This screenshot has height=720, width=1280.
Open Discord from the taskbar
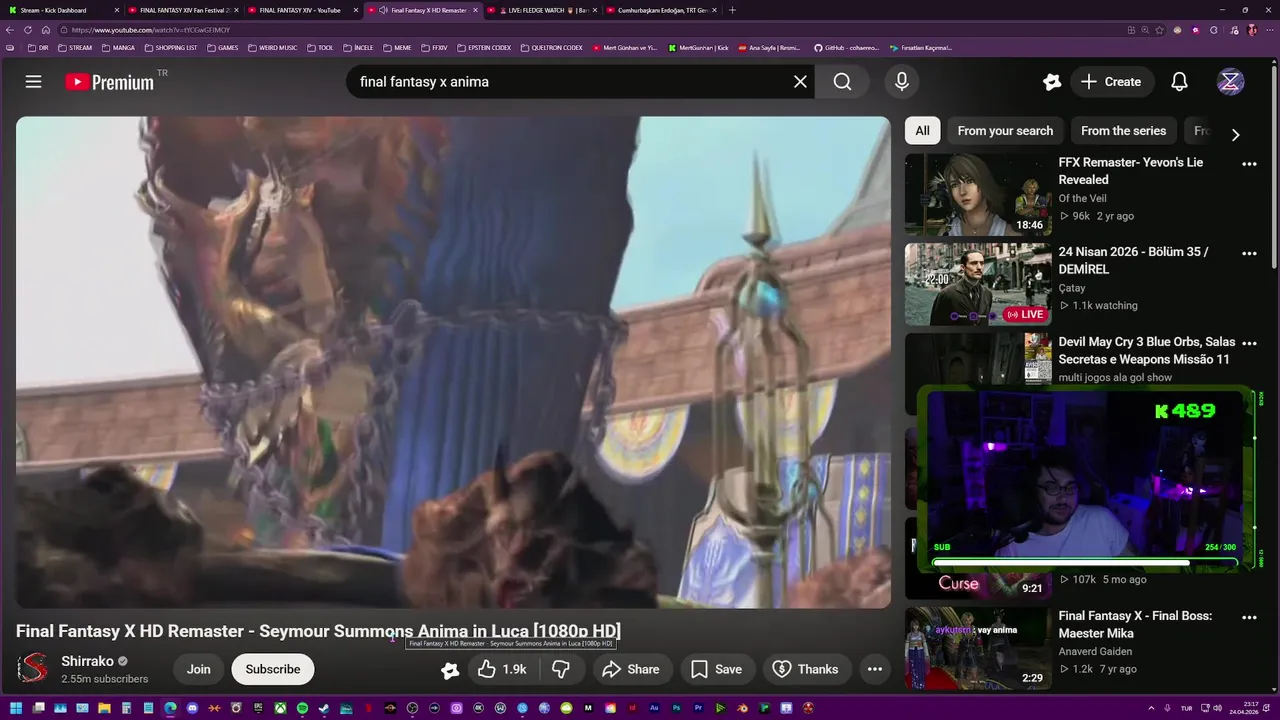tap(192, 708)
